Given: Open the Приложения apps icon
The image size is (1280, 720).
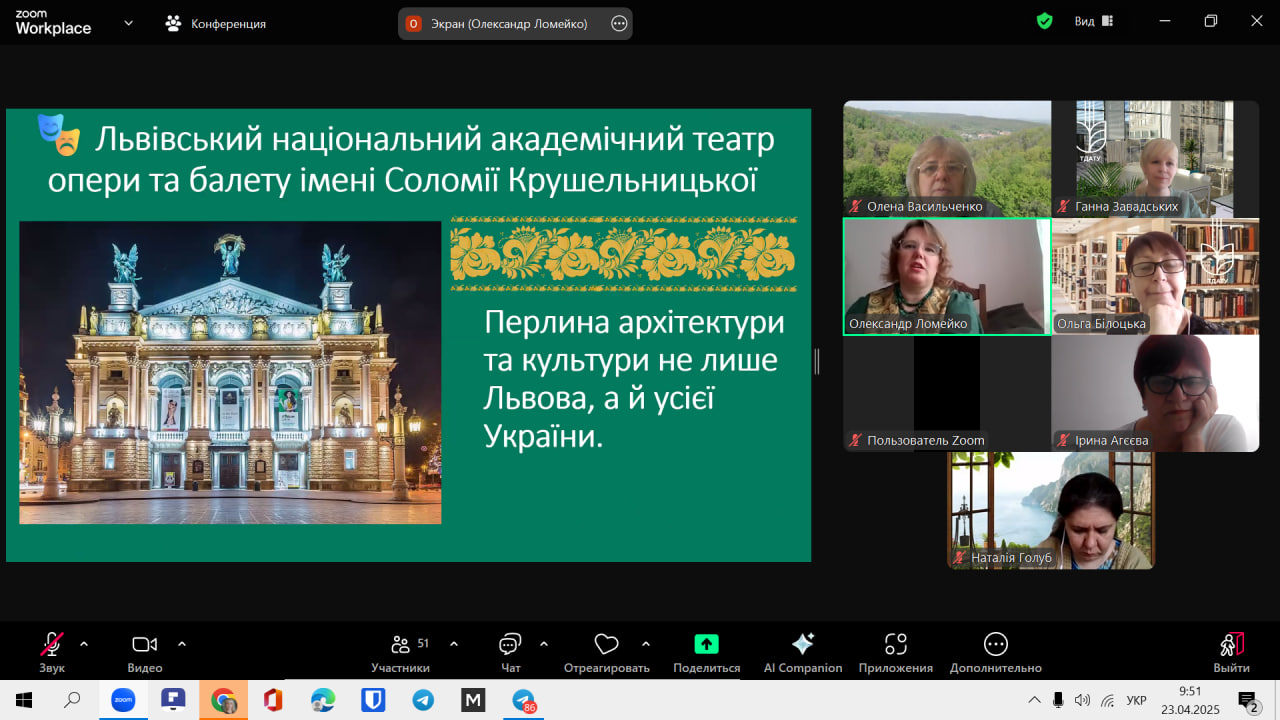Looking at the screenshot, I should pyautogui.click(x=895, y=645).
